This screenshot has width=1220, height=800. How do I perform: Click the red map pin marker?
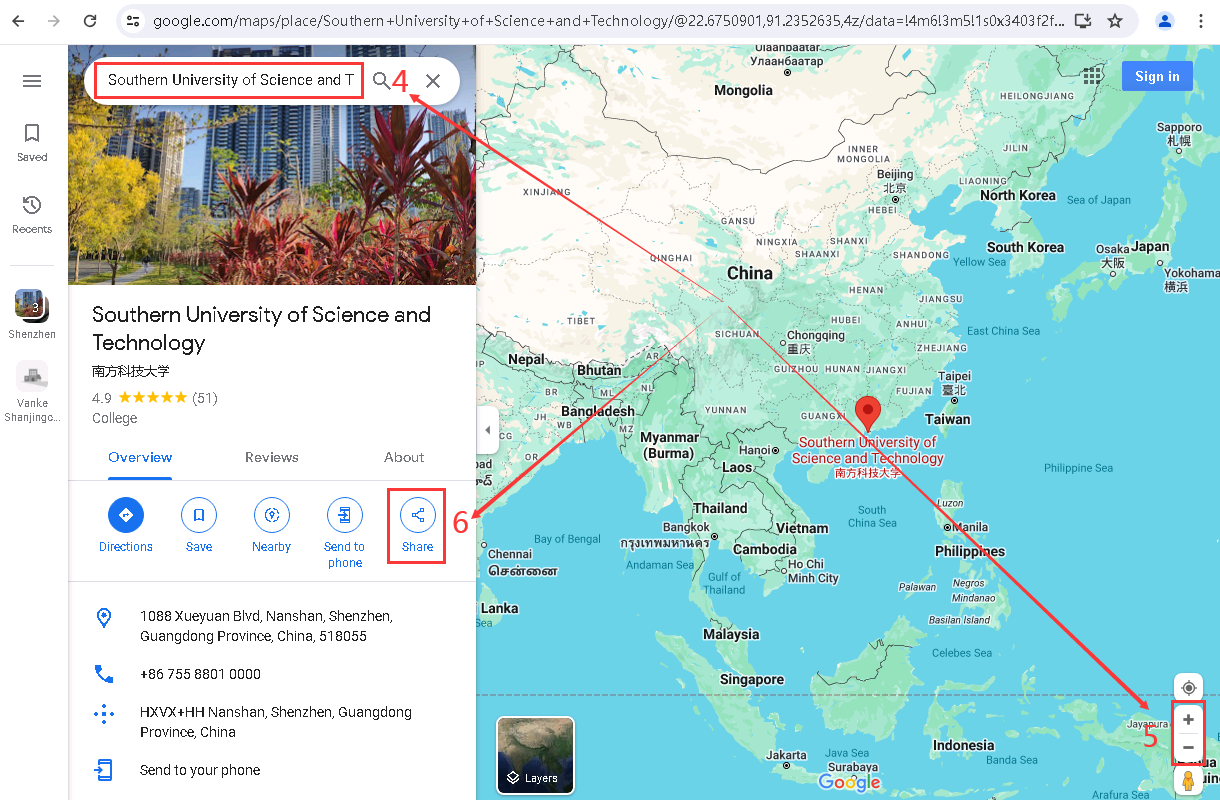click(x=868, y=413)
